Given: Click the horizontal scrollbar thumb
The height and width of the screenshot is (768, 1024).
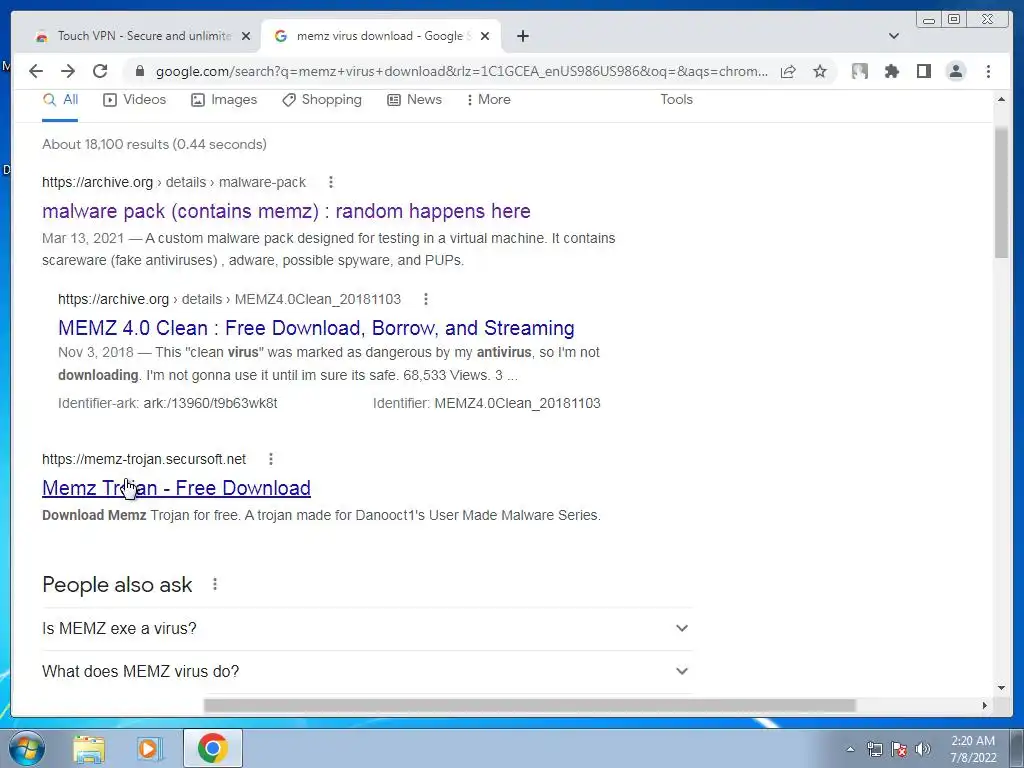Looking at the screenshot, I should tap(530, 705).
